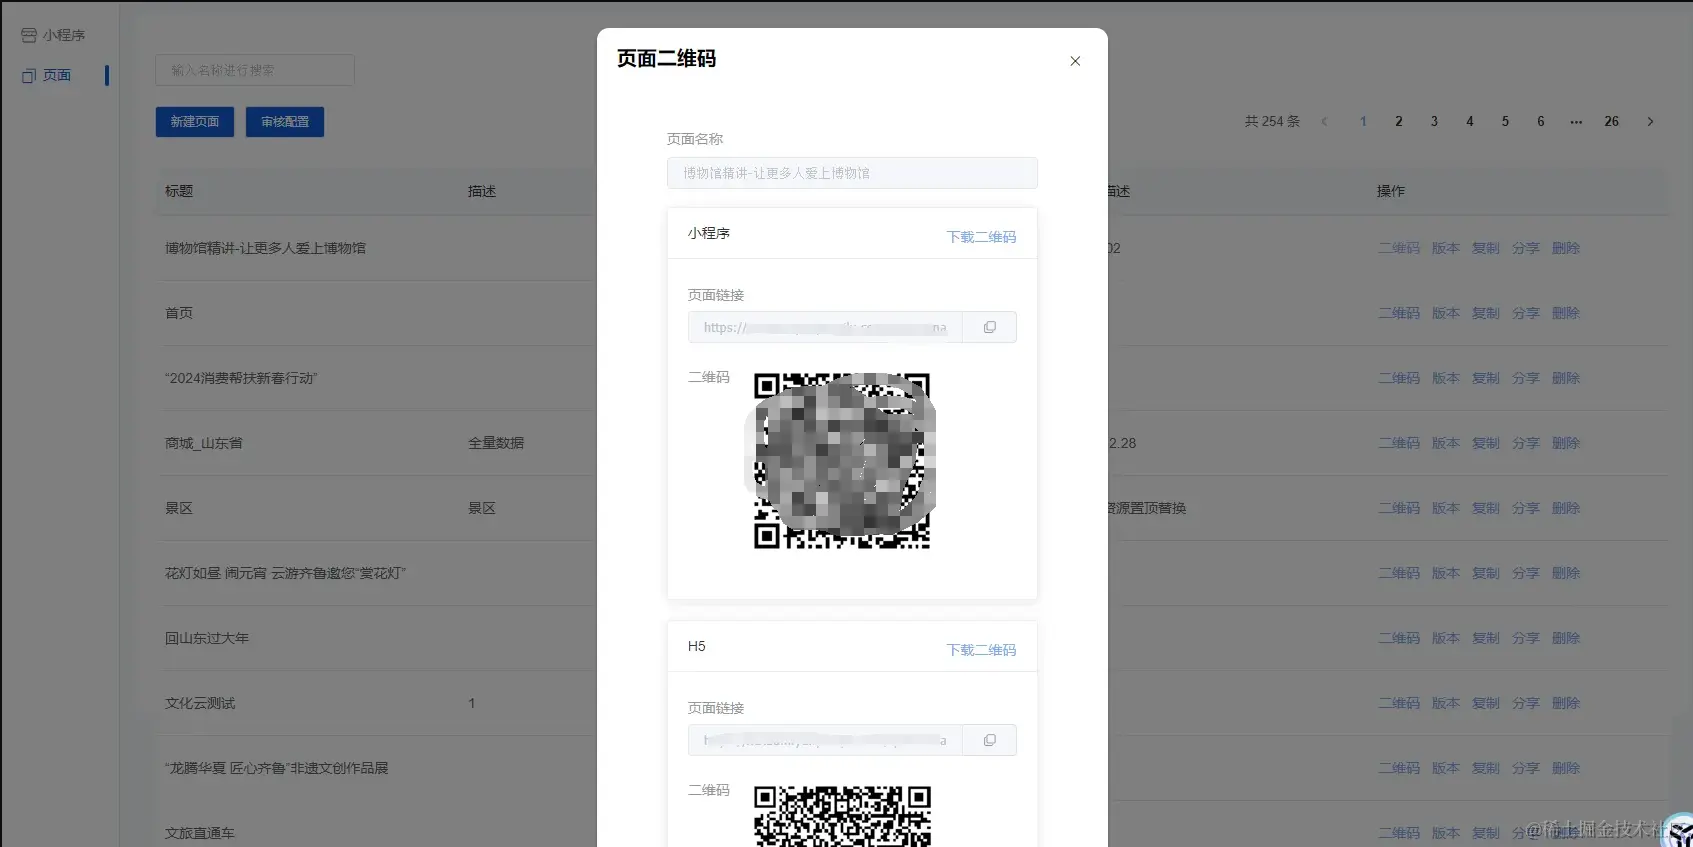The image size is (1693, 847).
Task: Go to page 4
Action: pyautogui.click(x=1470, y=121)
